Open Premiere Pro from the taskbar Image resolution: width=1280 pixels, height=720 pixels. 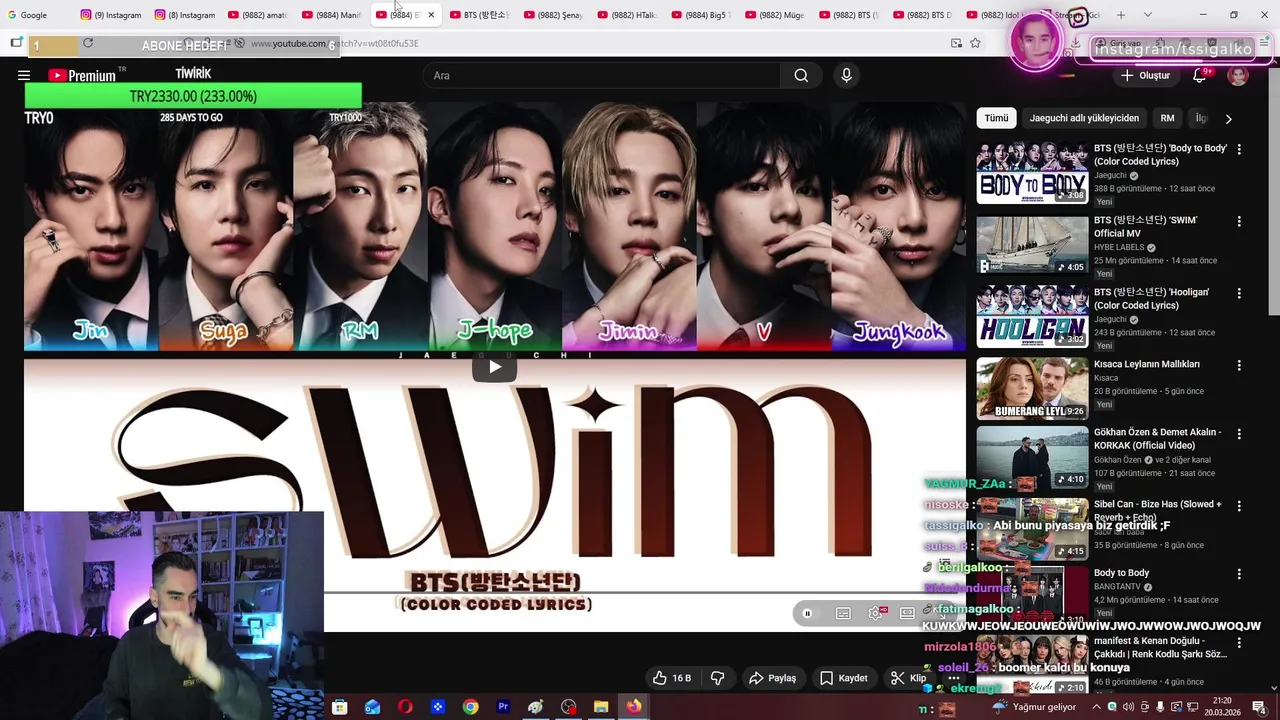503,707
